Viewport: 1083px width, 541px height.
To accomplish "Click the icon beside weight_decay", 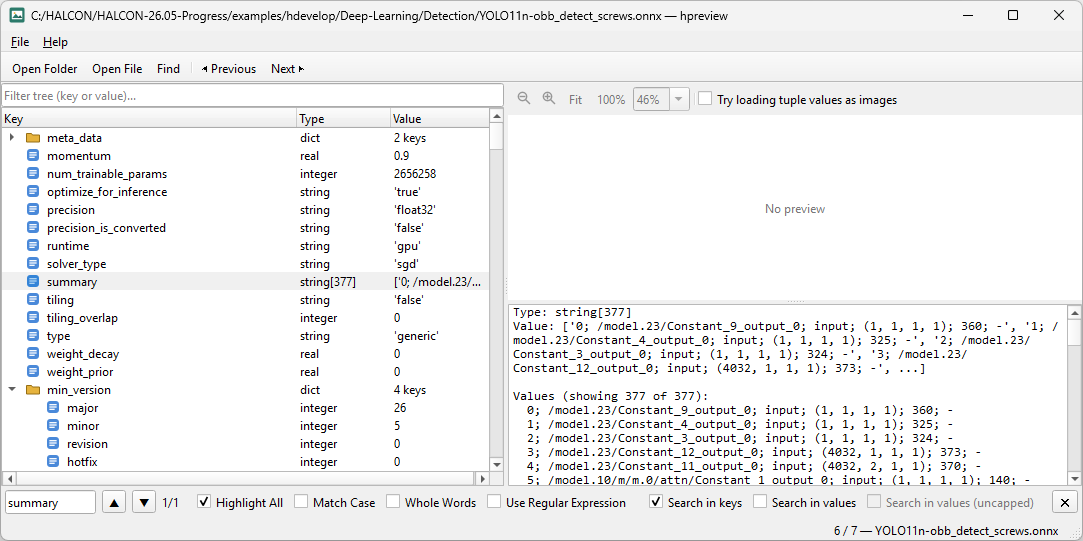I will (x=33, y=354).
